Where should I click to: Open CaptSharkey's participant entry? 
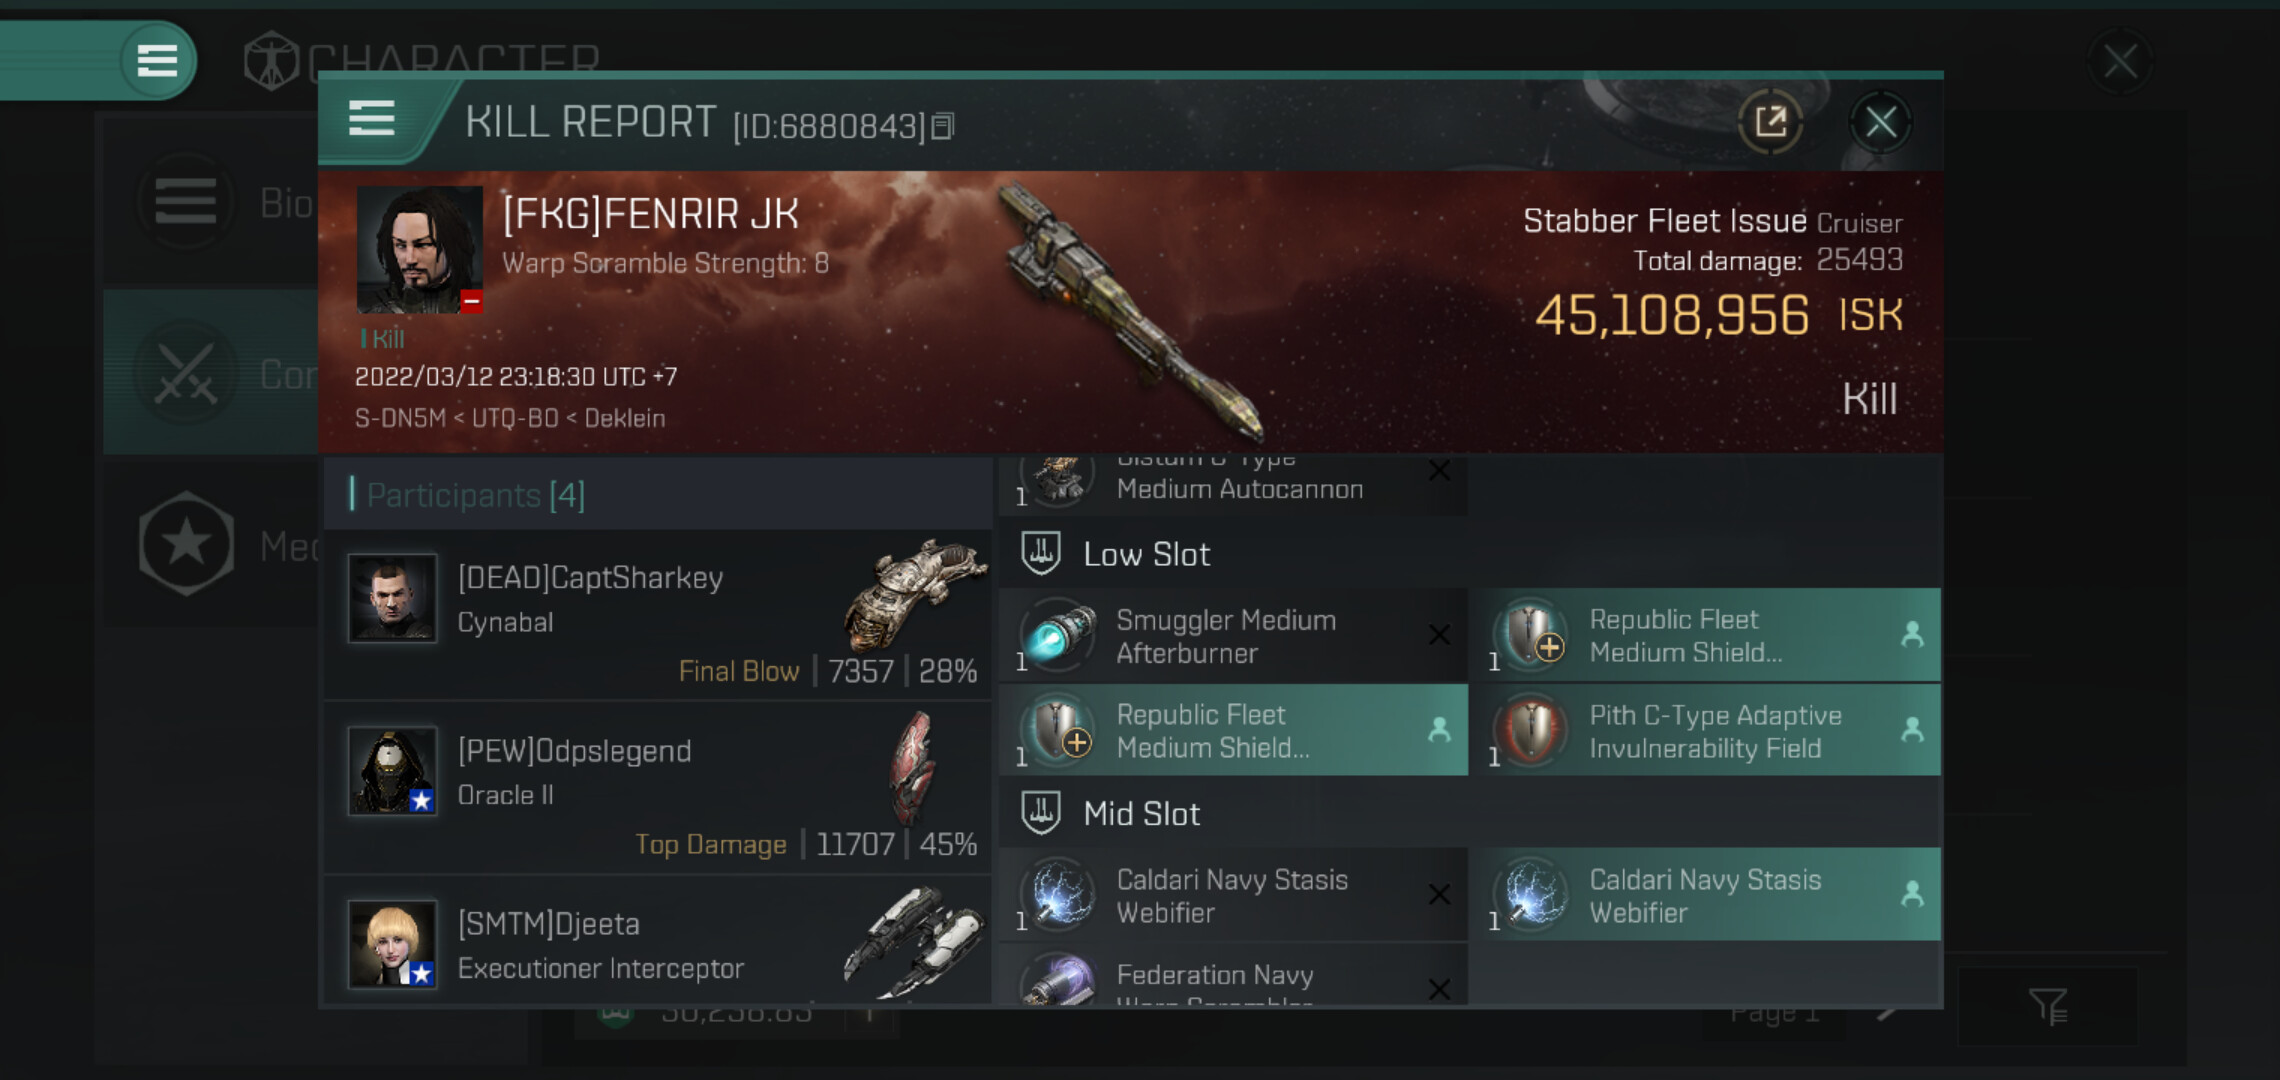coord(657,615)
